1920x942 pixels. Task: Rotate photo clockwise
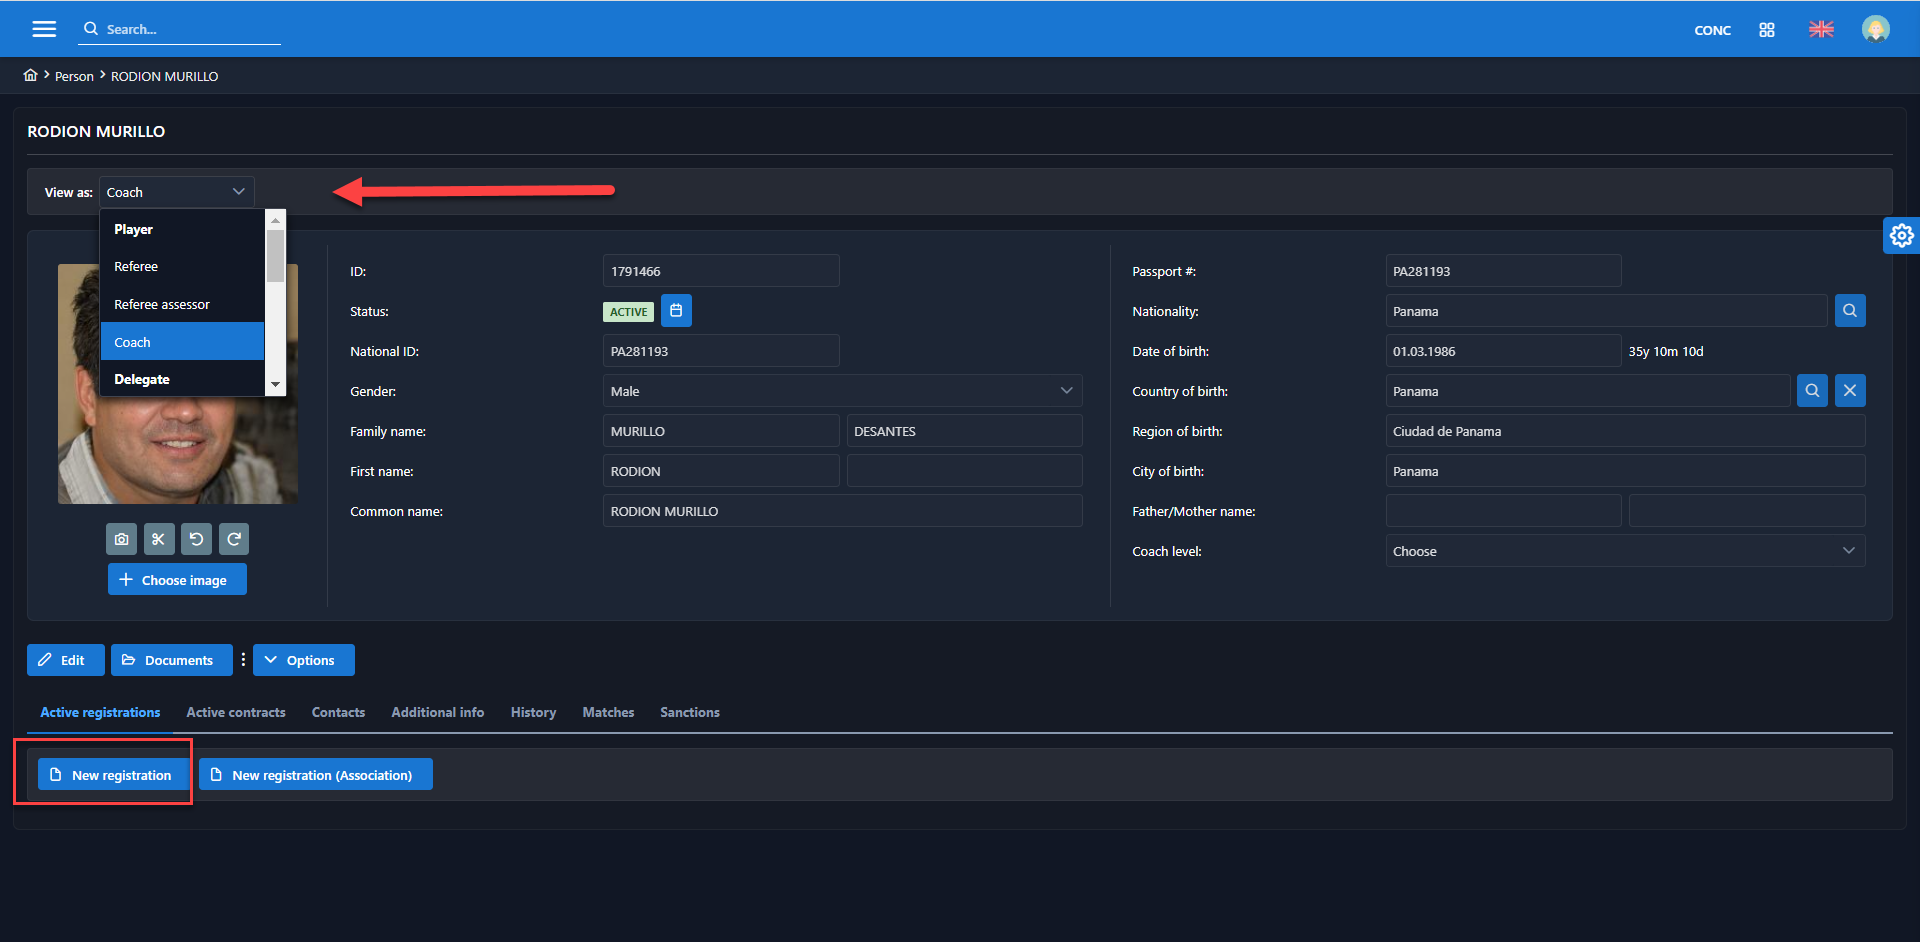click(x=234, y=539)
